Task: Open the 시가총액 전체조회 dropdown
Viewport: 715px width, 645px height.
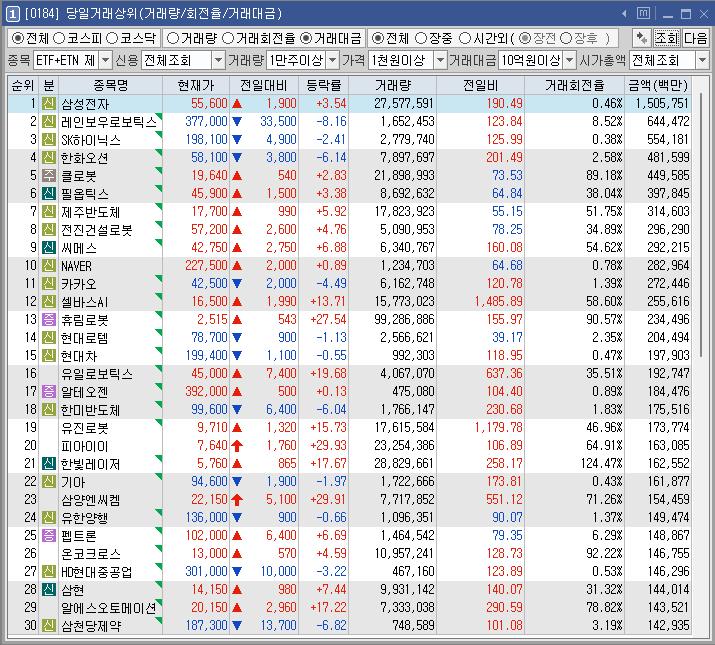Action: coord(702,60)
